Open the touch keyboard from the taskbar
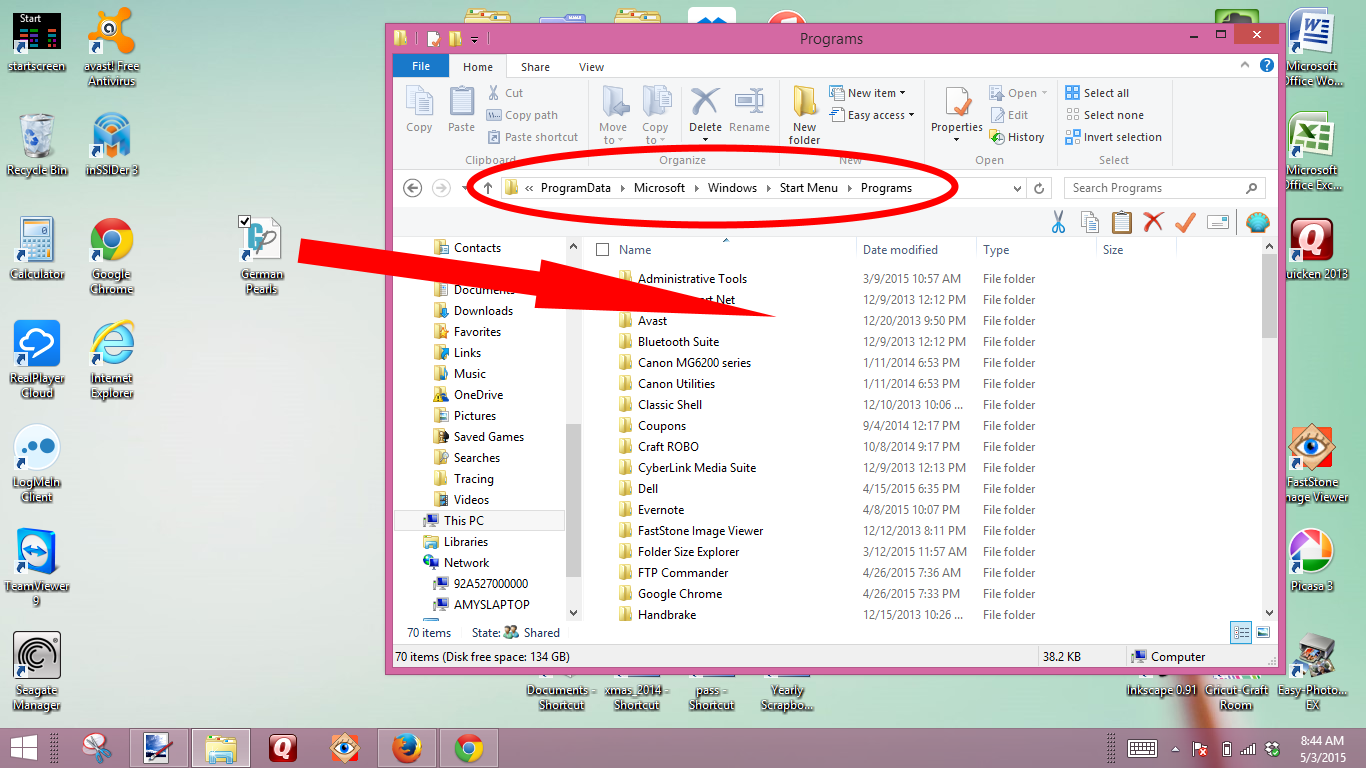1366x768 pixels. pyautogui.click(x=1142, y=748)
